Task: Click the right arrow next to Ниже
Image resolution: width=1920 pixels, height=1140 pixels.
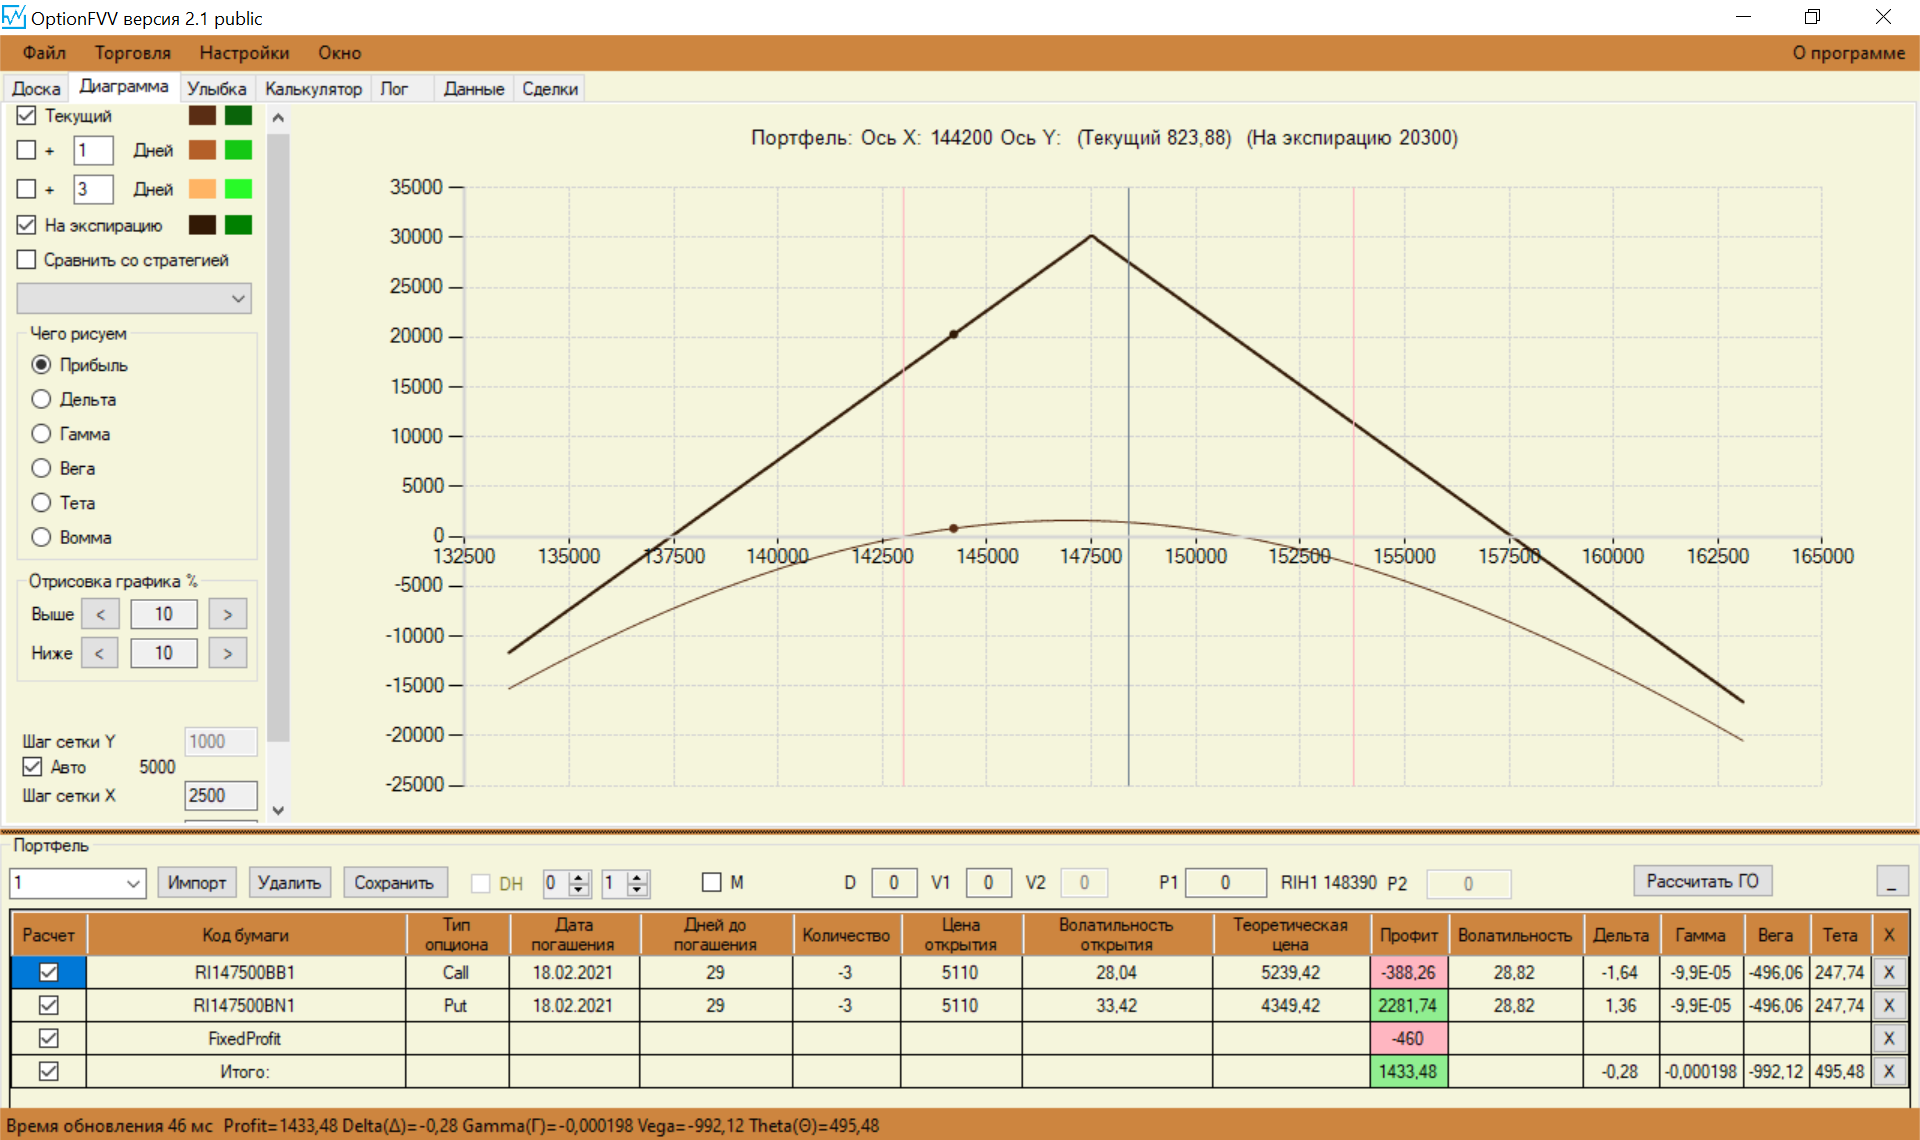Action: click(227, 653)
